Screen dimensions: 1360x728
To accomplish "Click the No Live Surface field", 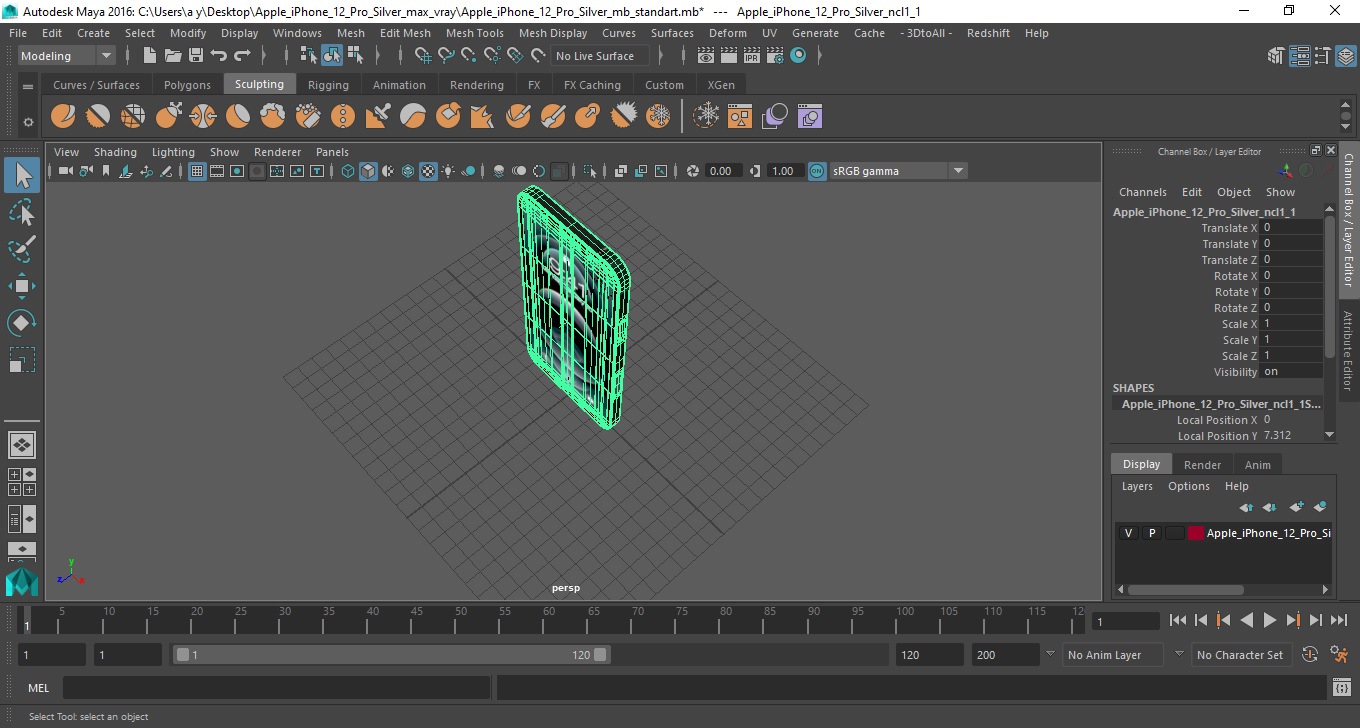I will point(598,56).
